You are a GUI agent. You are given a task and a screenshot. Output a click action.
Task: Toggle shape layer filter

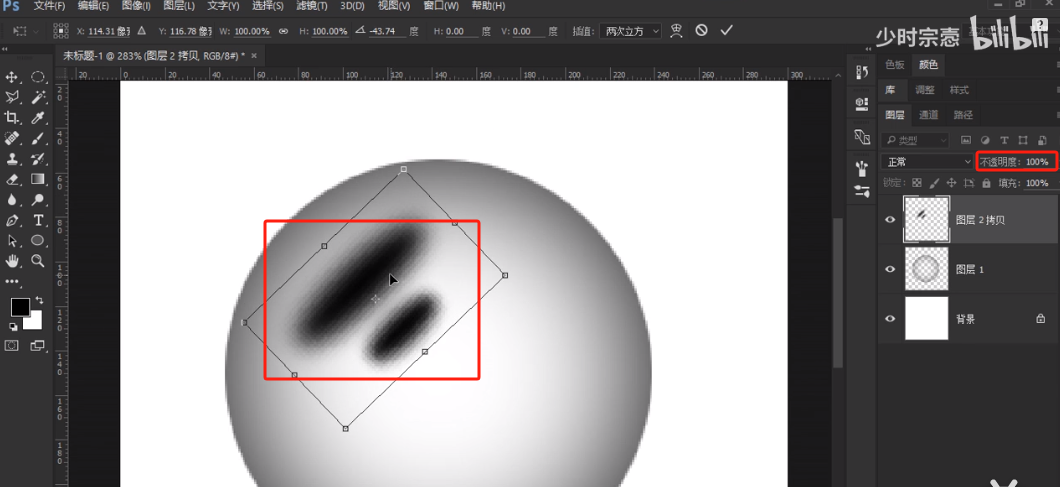tap(1023, 141)
